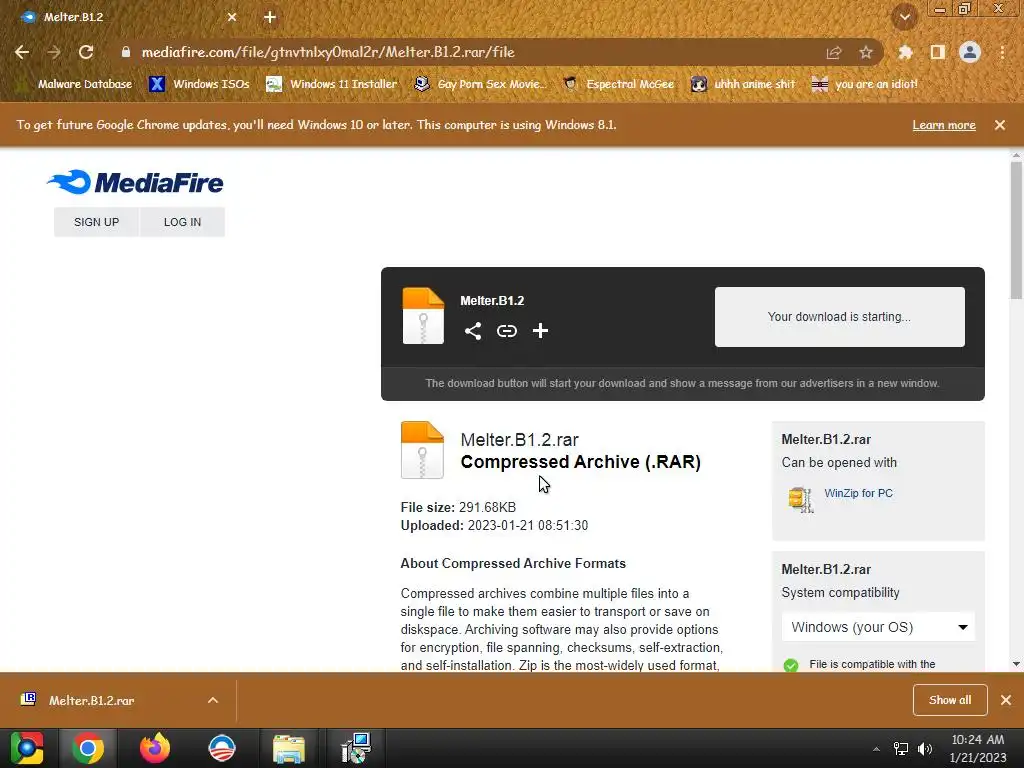Click the green compatibility checkmark icon
Image resolution: width=1024 pixels, height=768 pixels.
pos(791,665)
